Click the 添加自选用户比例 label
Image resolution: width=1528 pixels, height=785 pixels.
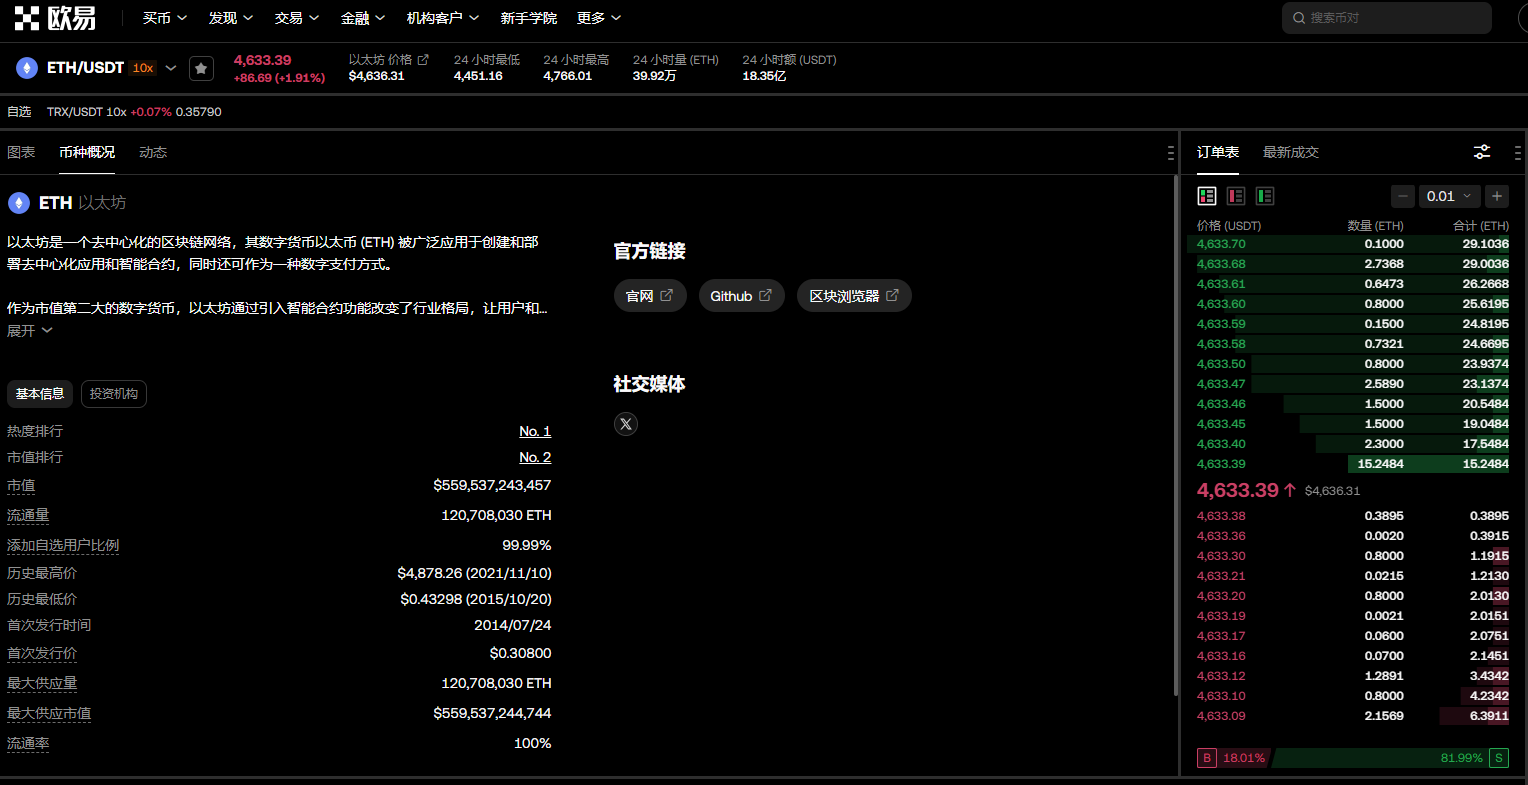tap(63, 545)
